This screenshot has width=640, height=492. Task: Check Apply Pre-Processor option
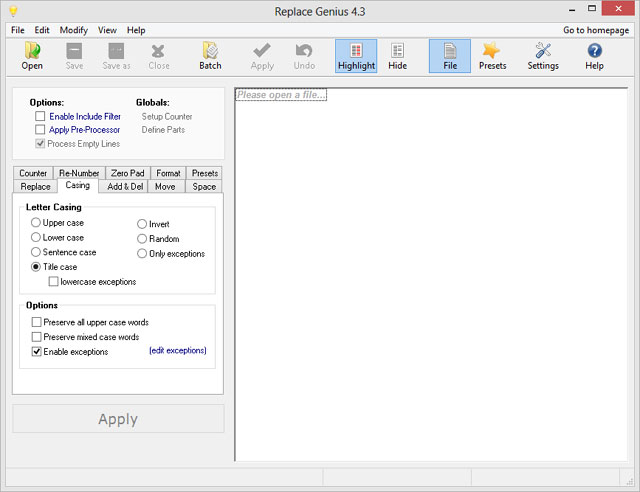[x=40, y=130]
